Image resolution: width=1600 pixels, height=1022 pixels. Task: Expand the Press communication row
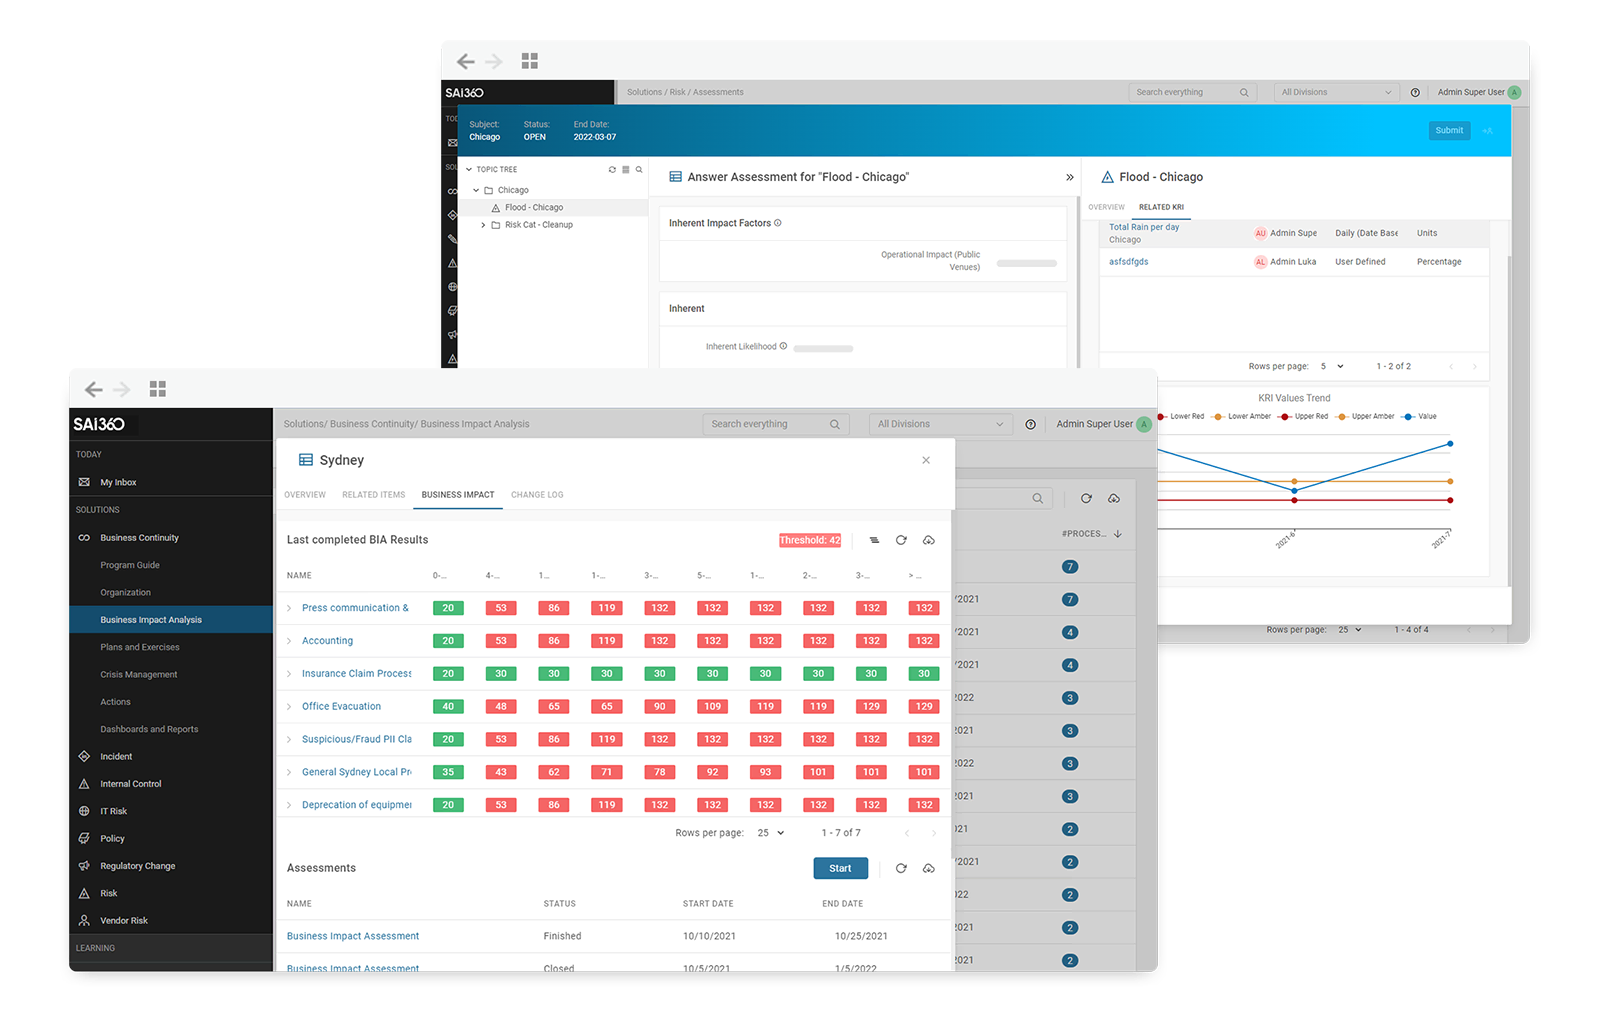point(290,608)
